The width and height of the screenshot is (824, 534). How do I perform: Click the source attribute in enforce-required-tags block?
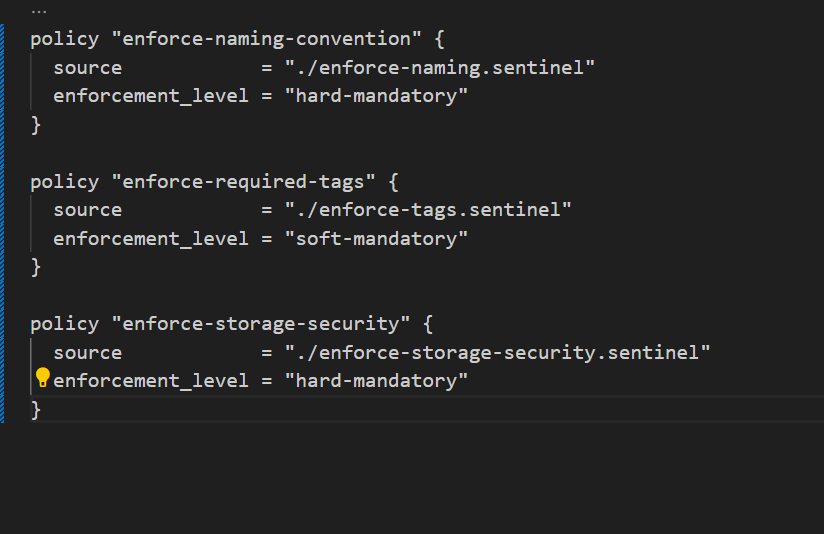point(88,210)
